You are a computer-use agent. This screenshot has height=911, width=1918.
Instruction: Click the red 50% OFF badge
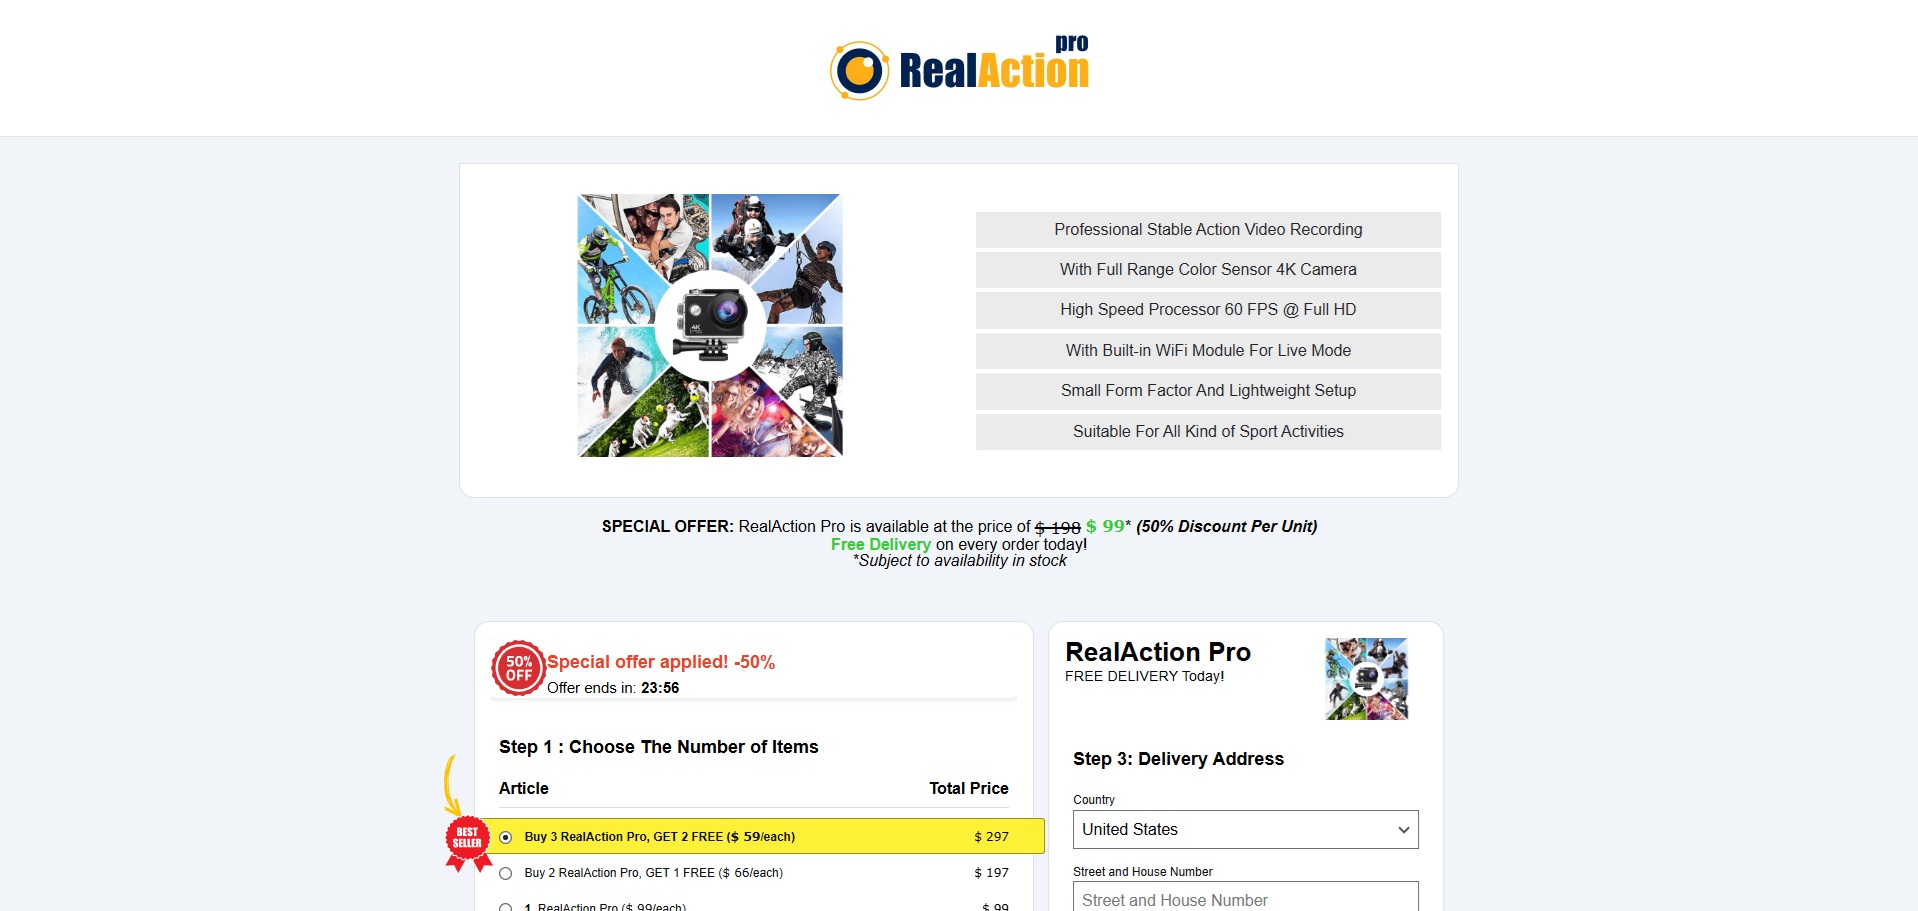click(x=518, y=668)
